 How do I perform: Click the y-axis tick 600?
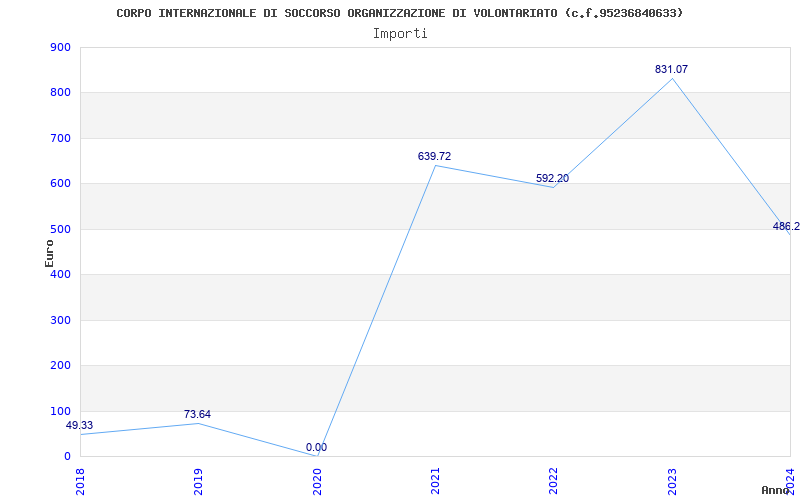(60, 184)
